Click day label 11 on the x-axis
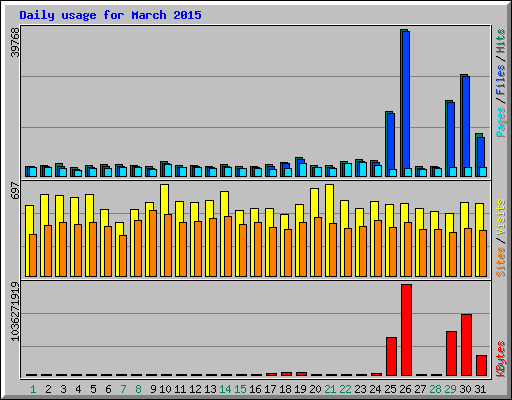 click(x=180, y=389)
